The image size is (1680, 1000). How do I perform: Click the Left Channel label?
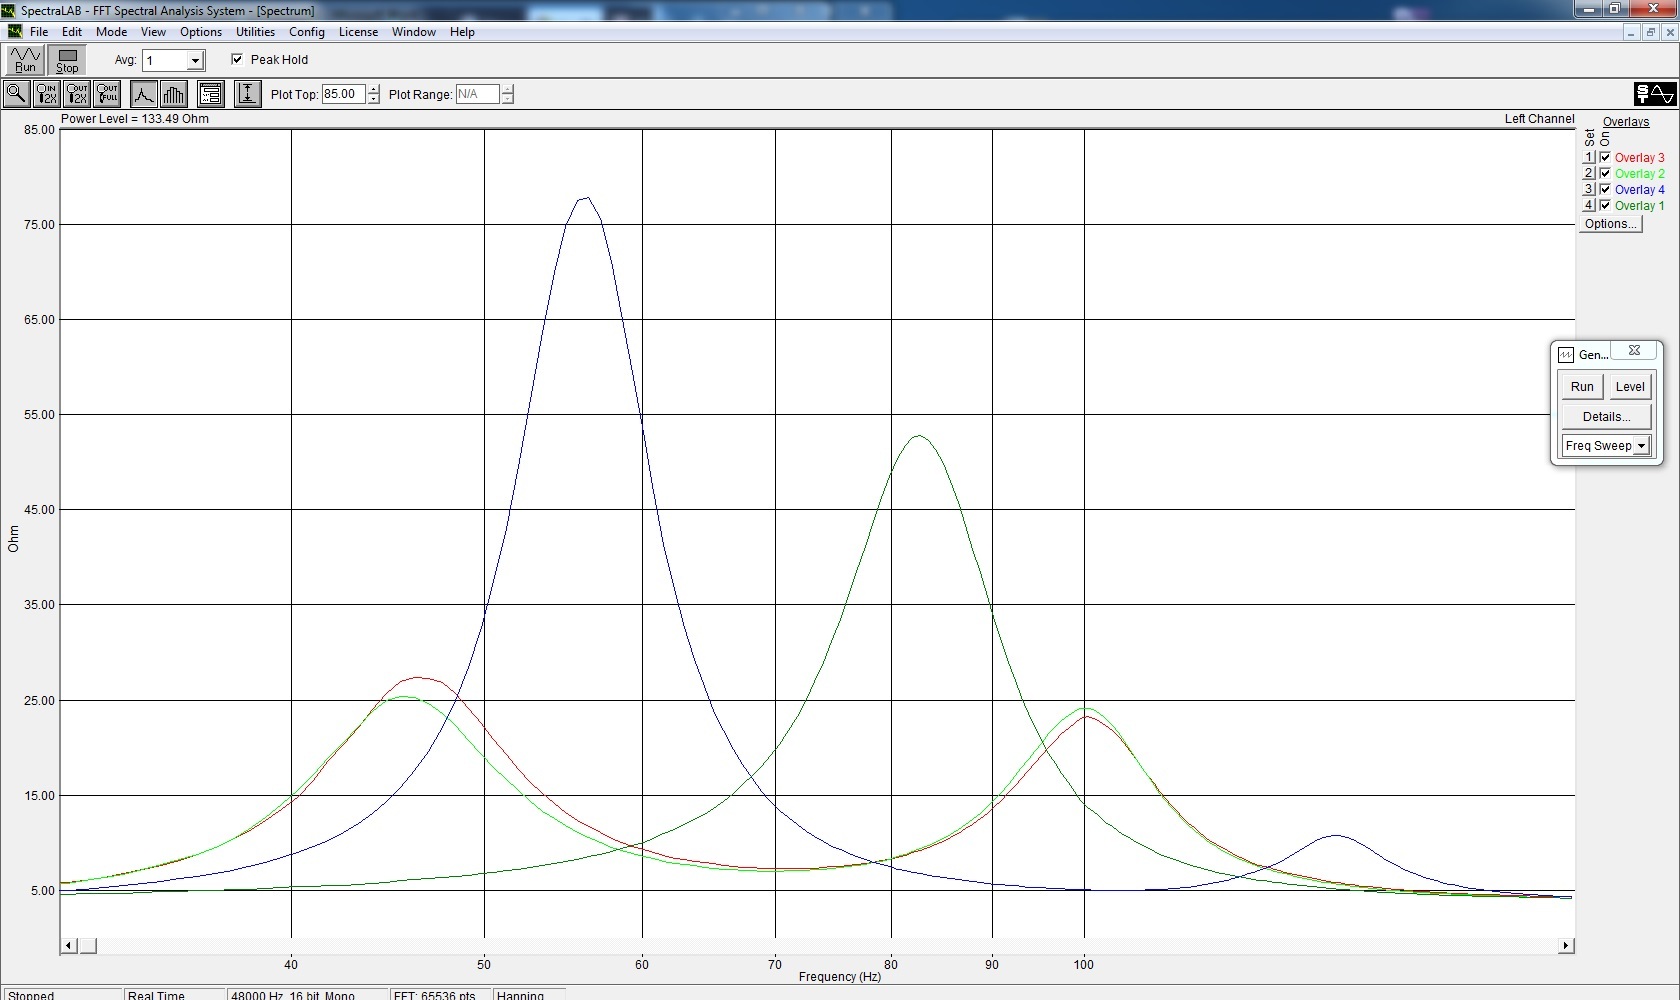tap(1539, 119)
